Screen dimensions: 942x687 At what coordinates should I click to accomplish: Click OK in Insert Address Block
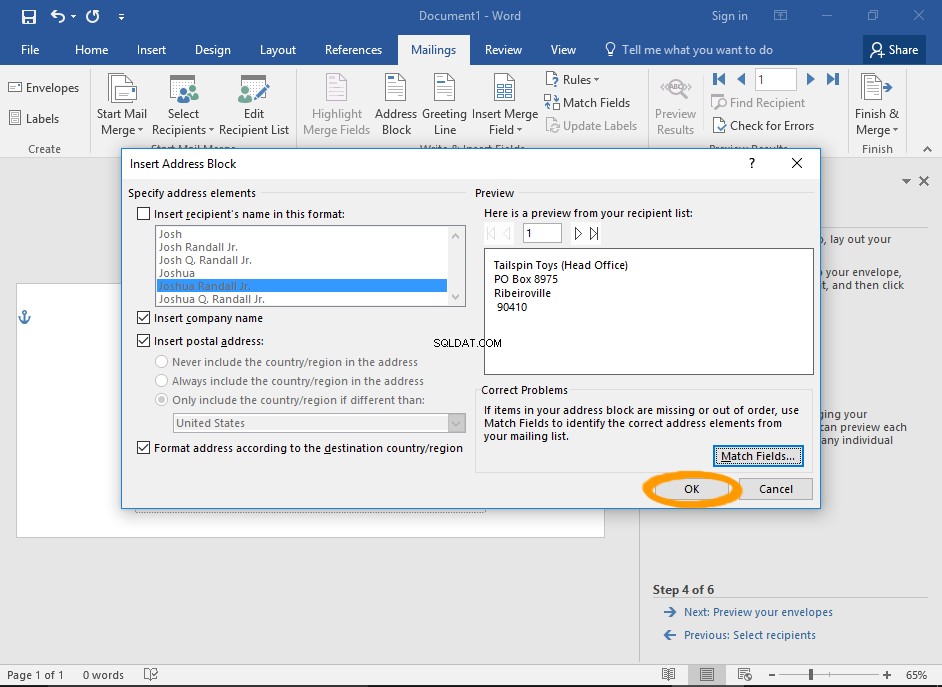point(691,489)
